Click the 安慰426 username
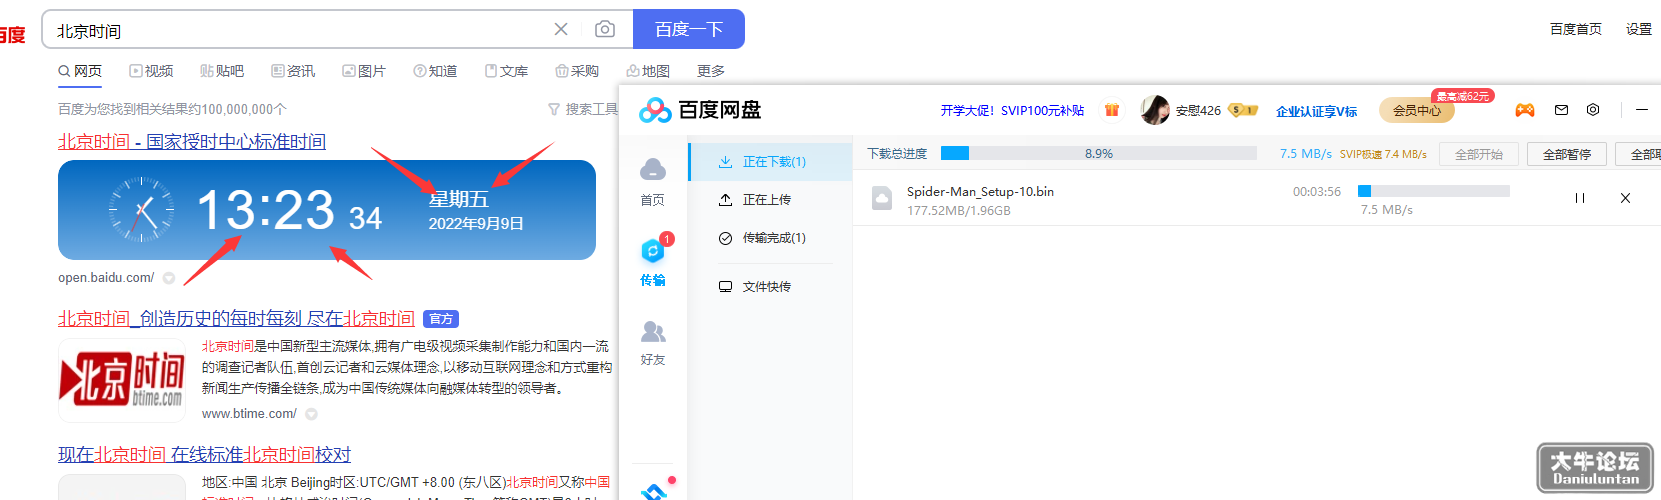Screen dimensions: 1661x500 [1198, 111]
